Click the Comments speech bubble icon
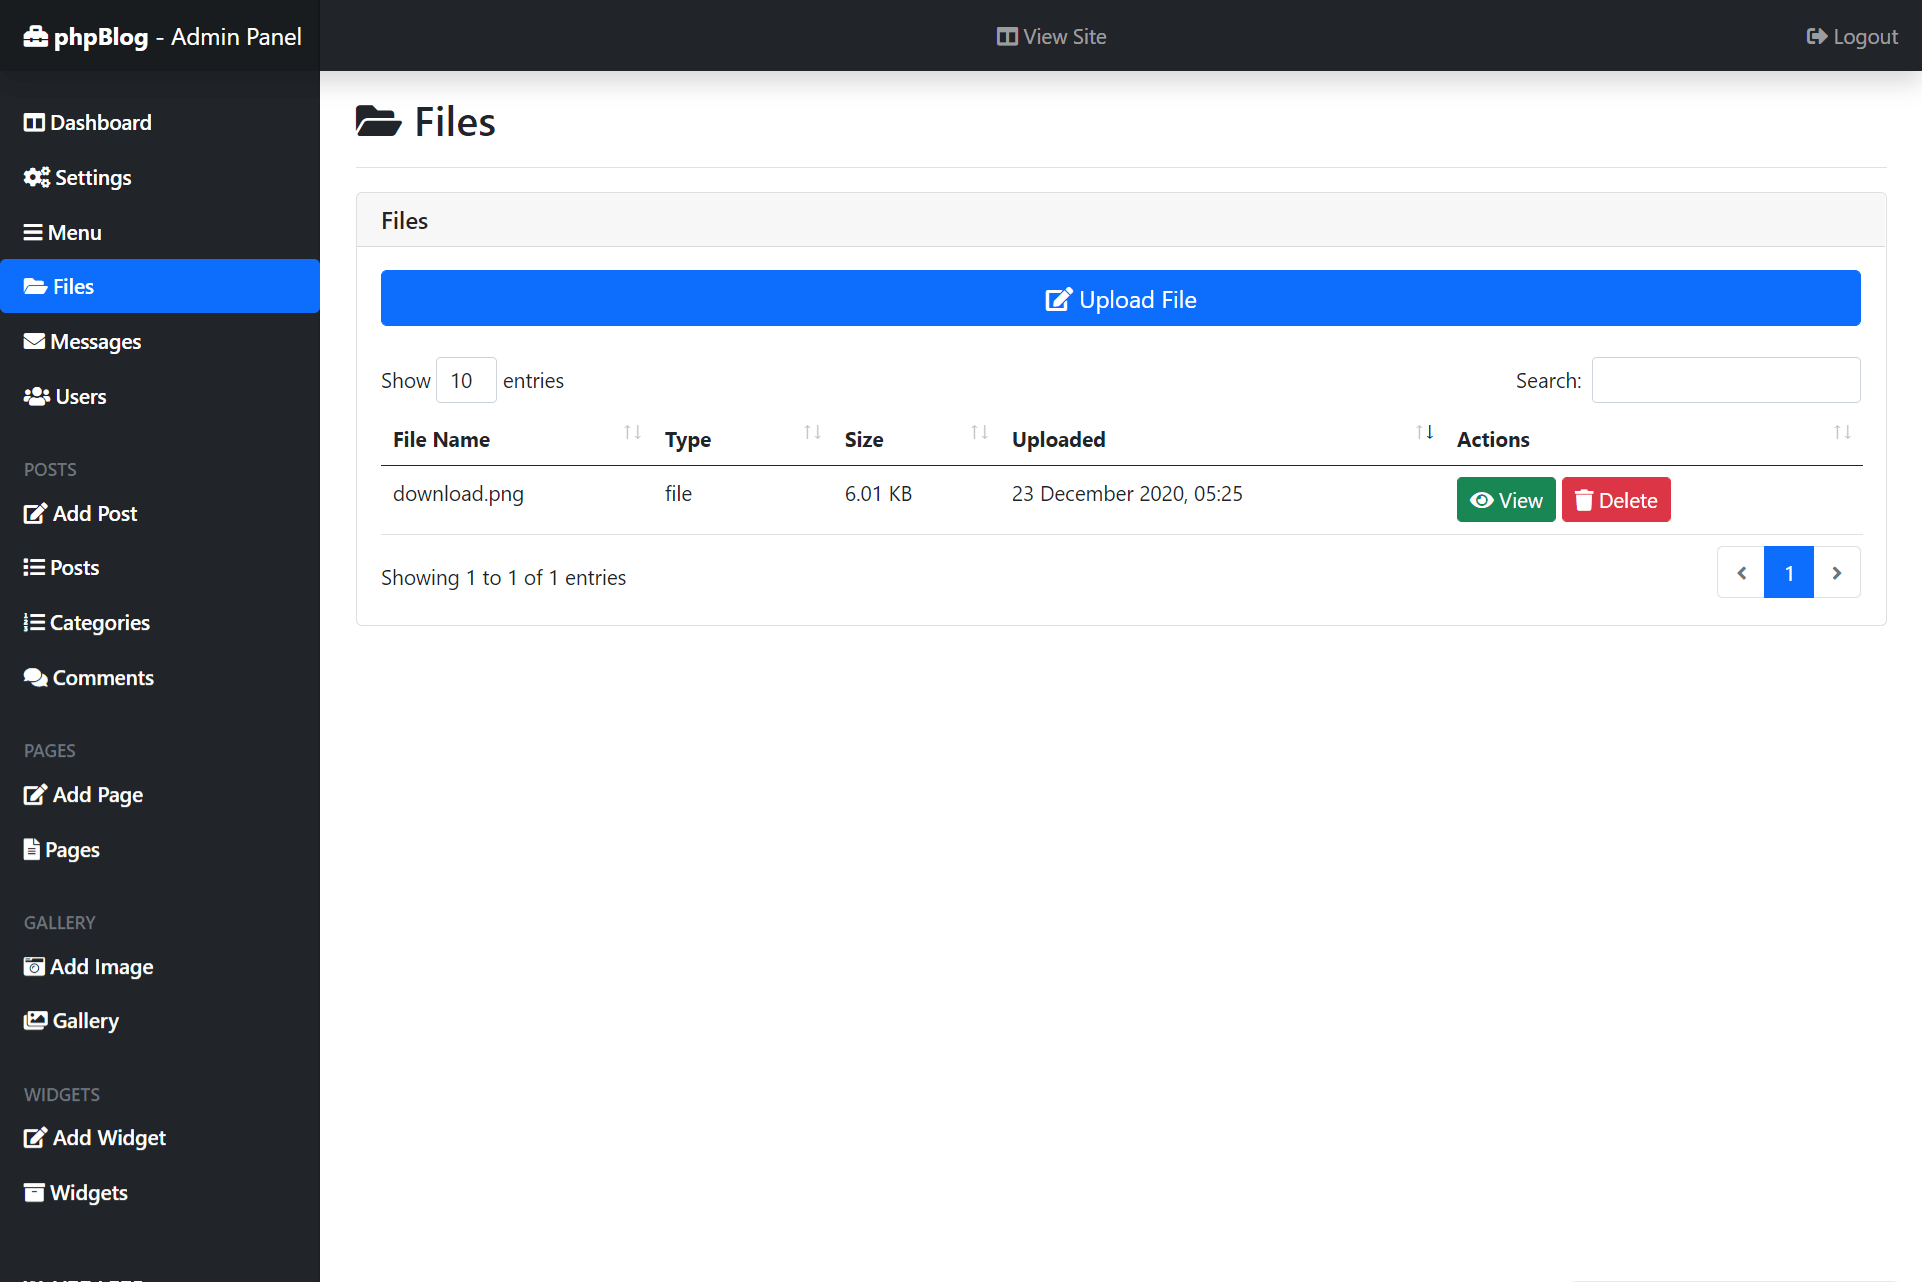Viewport: 1922px width, 1282px height. pos(35,678)
